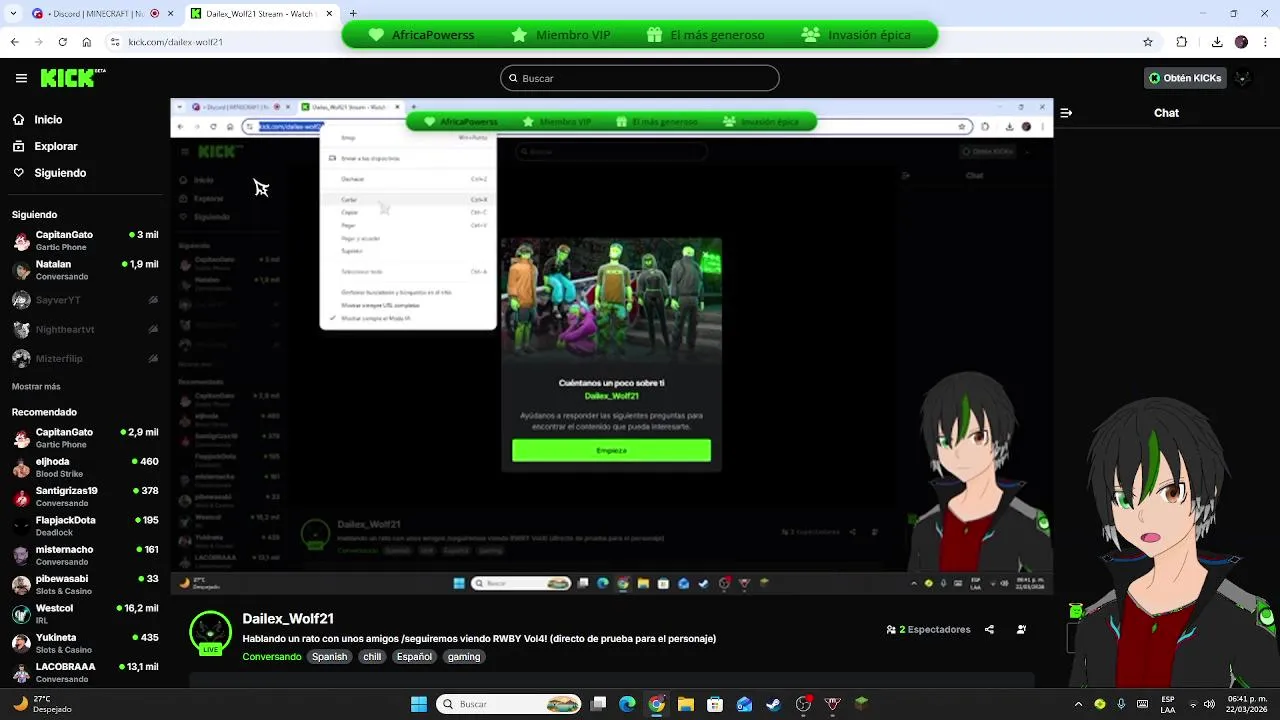Click the streamer name Dailex_Wolf21
The height and width of the screenshot is (720, 1280).
(288, 619)
